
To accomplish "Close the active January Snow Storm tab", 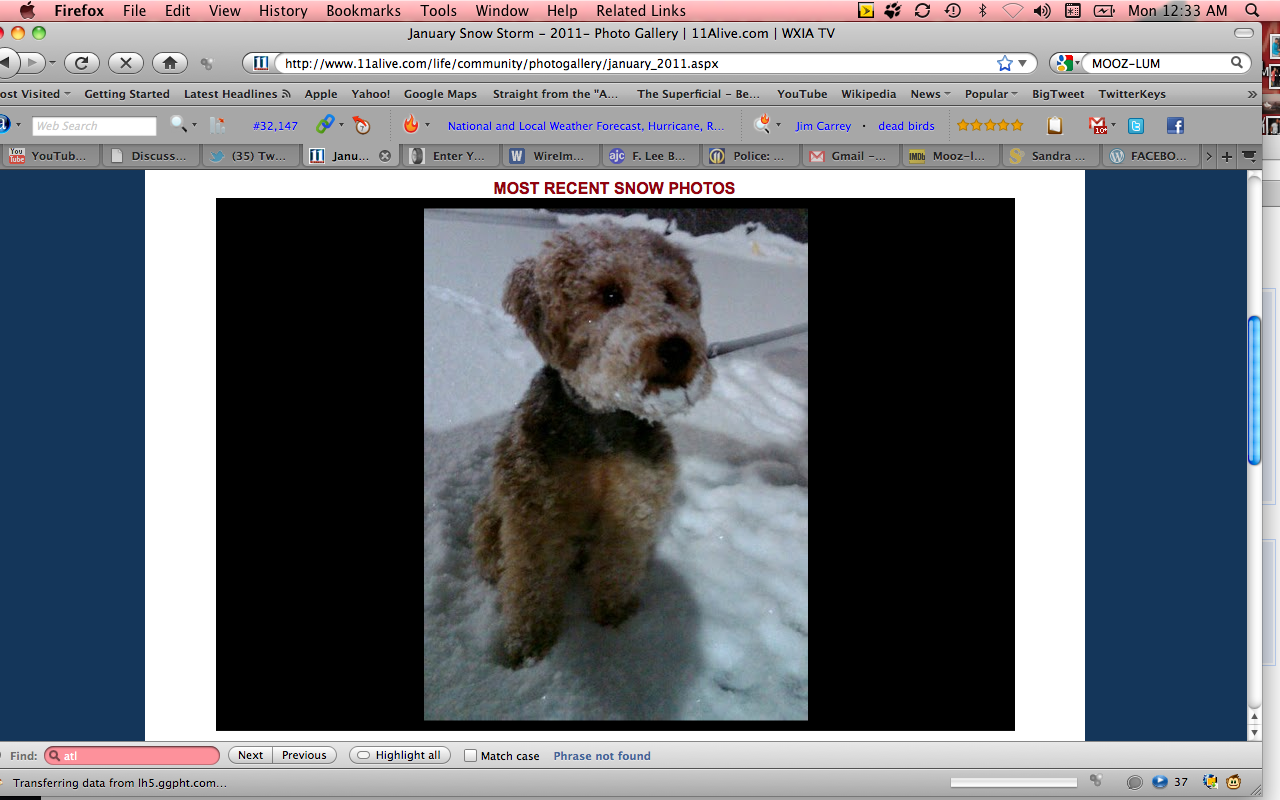I will point(384,156).
